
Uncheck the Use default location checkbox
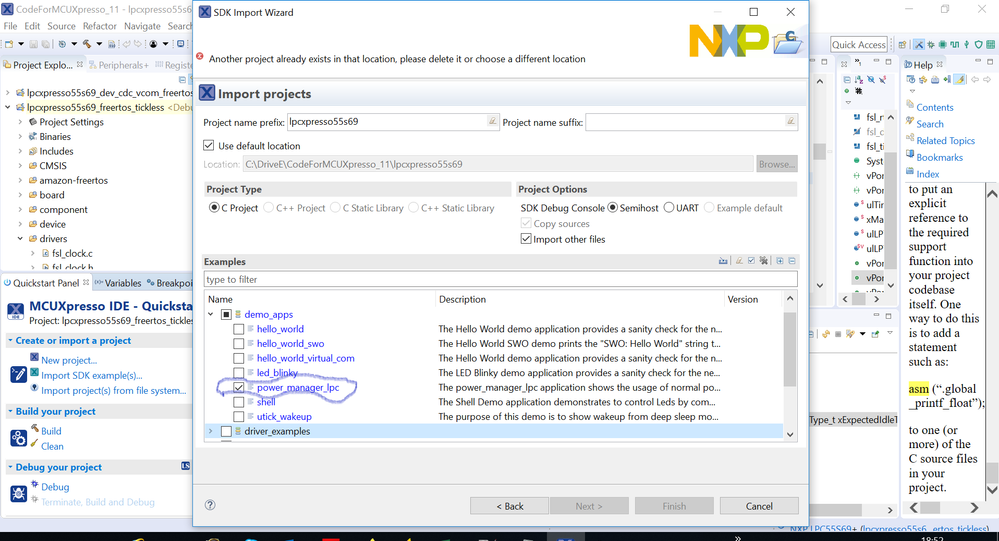[x=208, y=145]
